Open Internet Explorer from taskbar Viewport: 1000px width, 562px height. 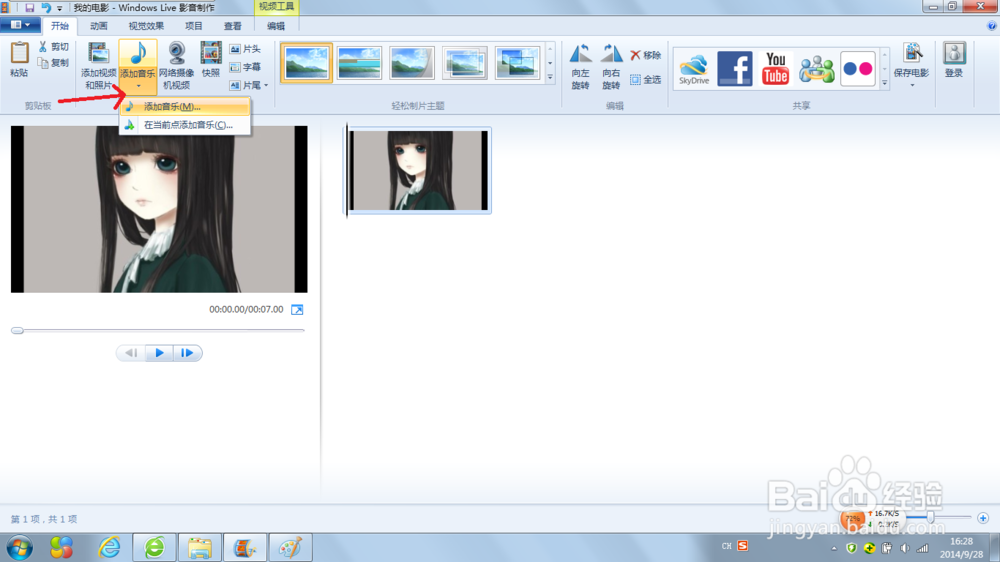pyautogui.click(x=109, y=547)
